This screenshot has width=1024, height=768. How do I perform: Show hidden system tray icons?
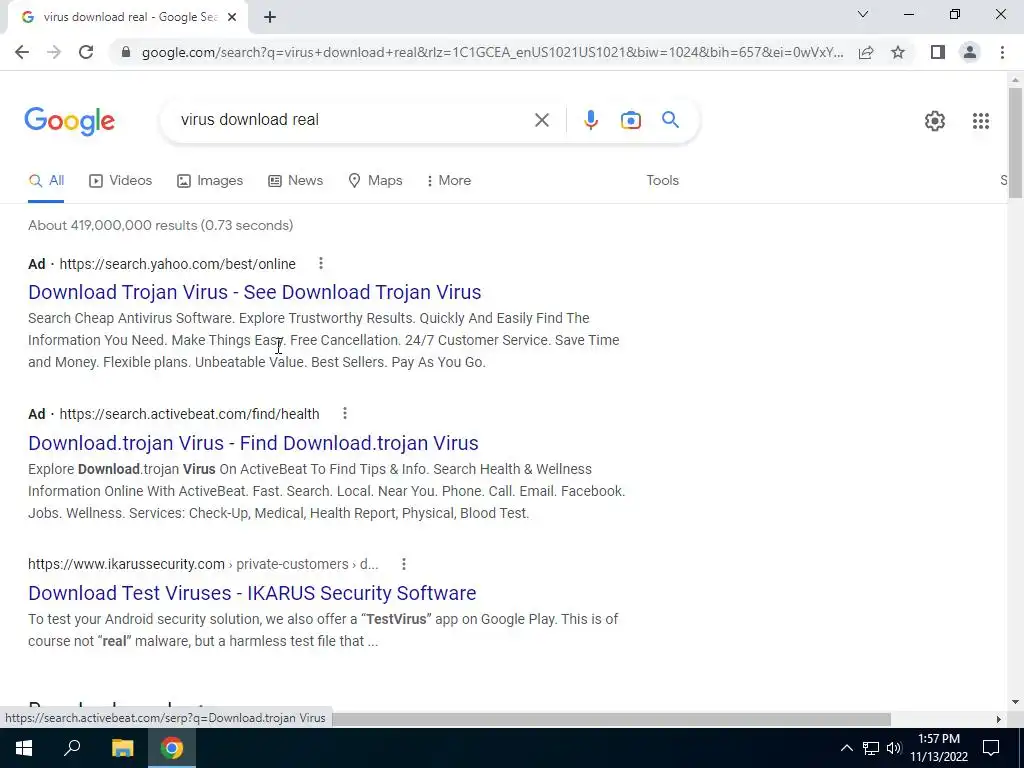tap(846, 748)
